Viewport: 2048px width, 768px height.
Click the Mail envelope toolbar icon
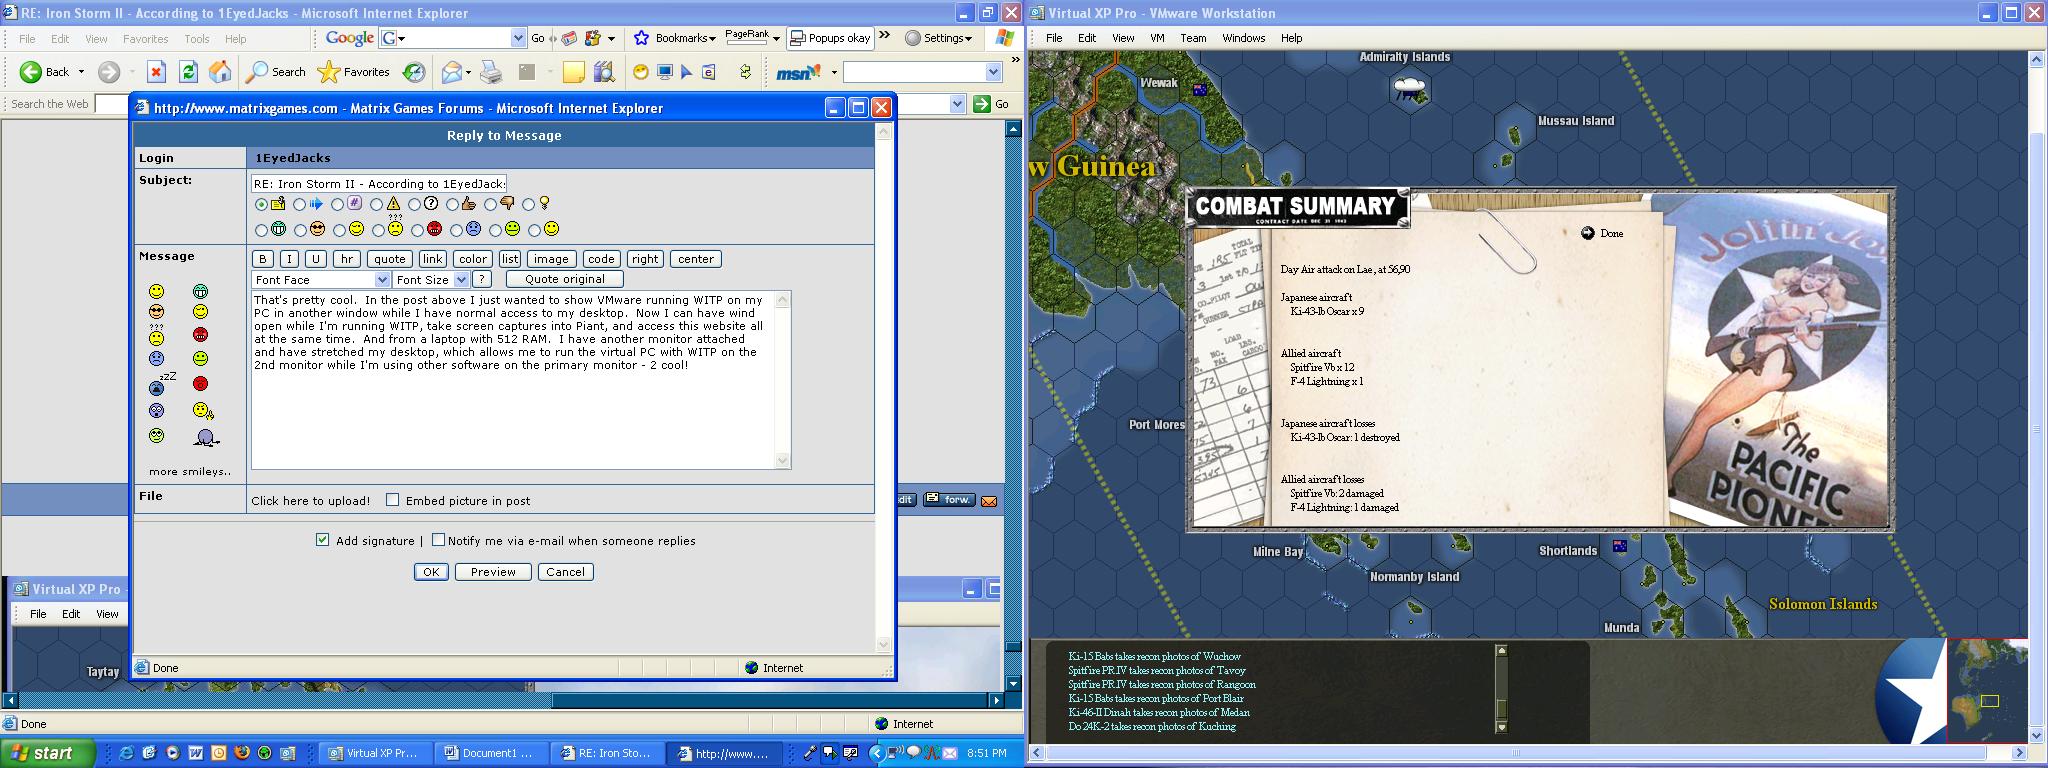[x=451, y=72]
